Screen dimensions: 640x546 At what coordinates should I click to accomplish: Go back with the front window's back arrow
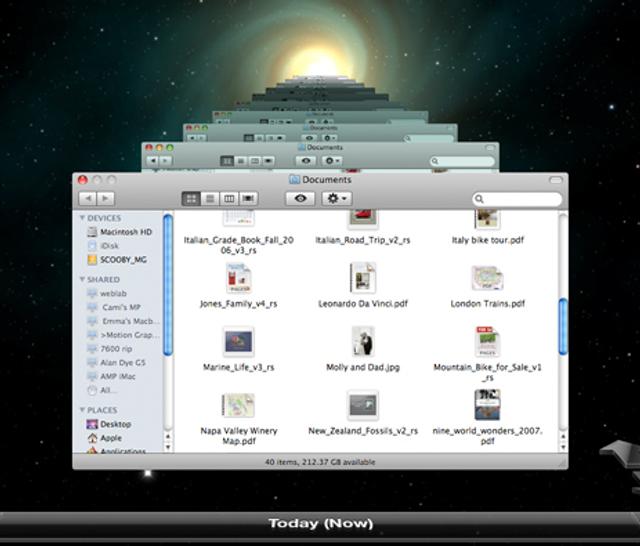pos(87,199)
